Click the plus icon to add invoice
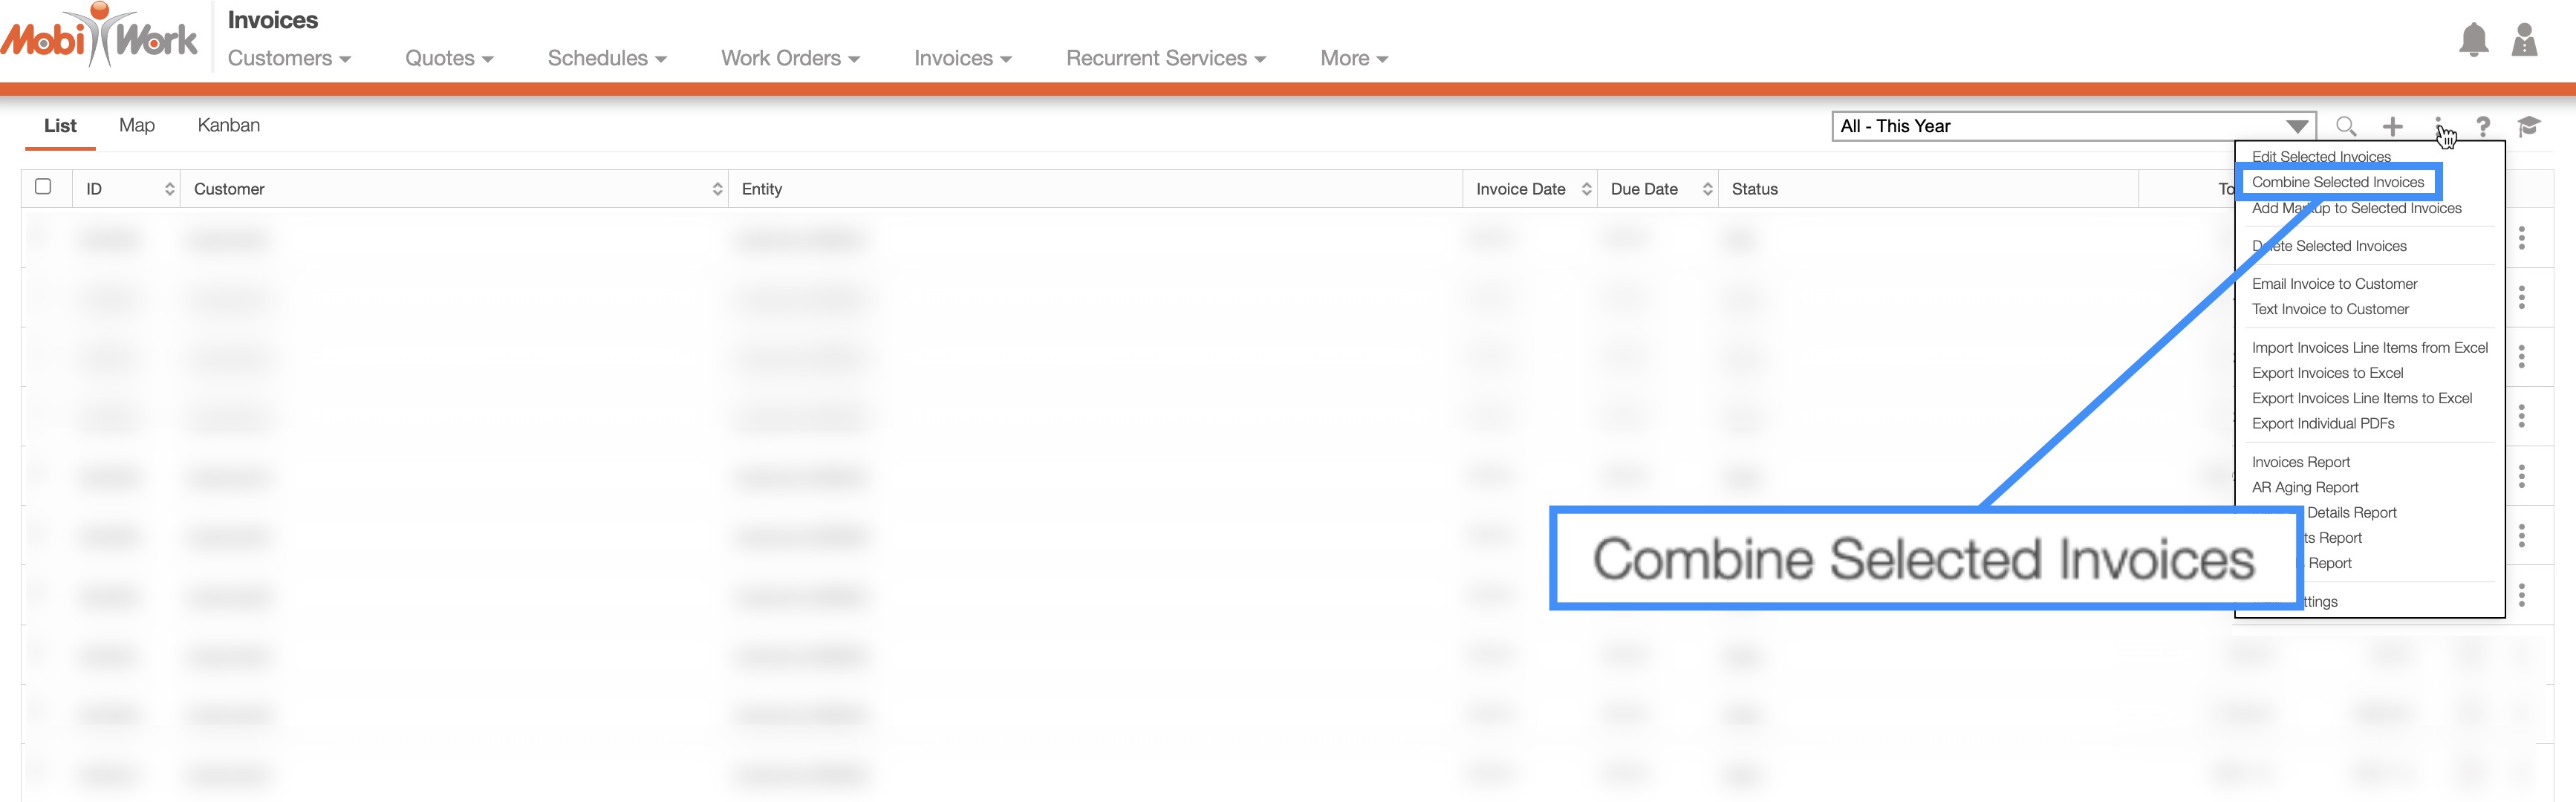The image size is (2576, 802). coord(2392,126)
